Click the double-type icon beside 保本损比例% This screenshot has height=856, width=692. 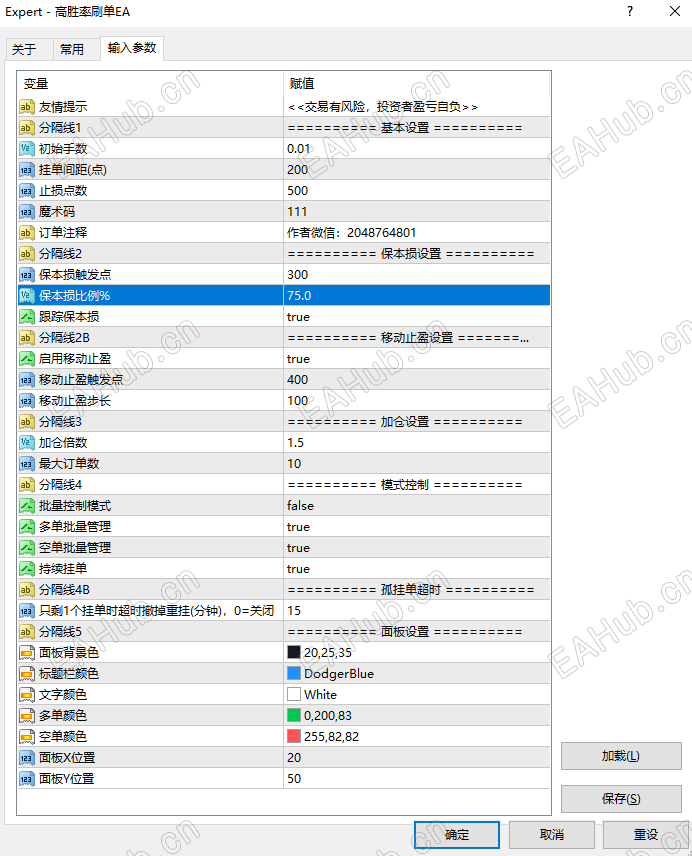[x=26, y=295]
